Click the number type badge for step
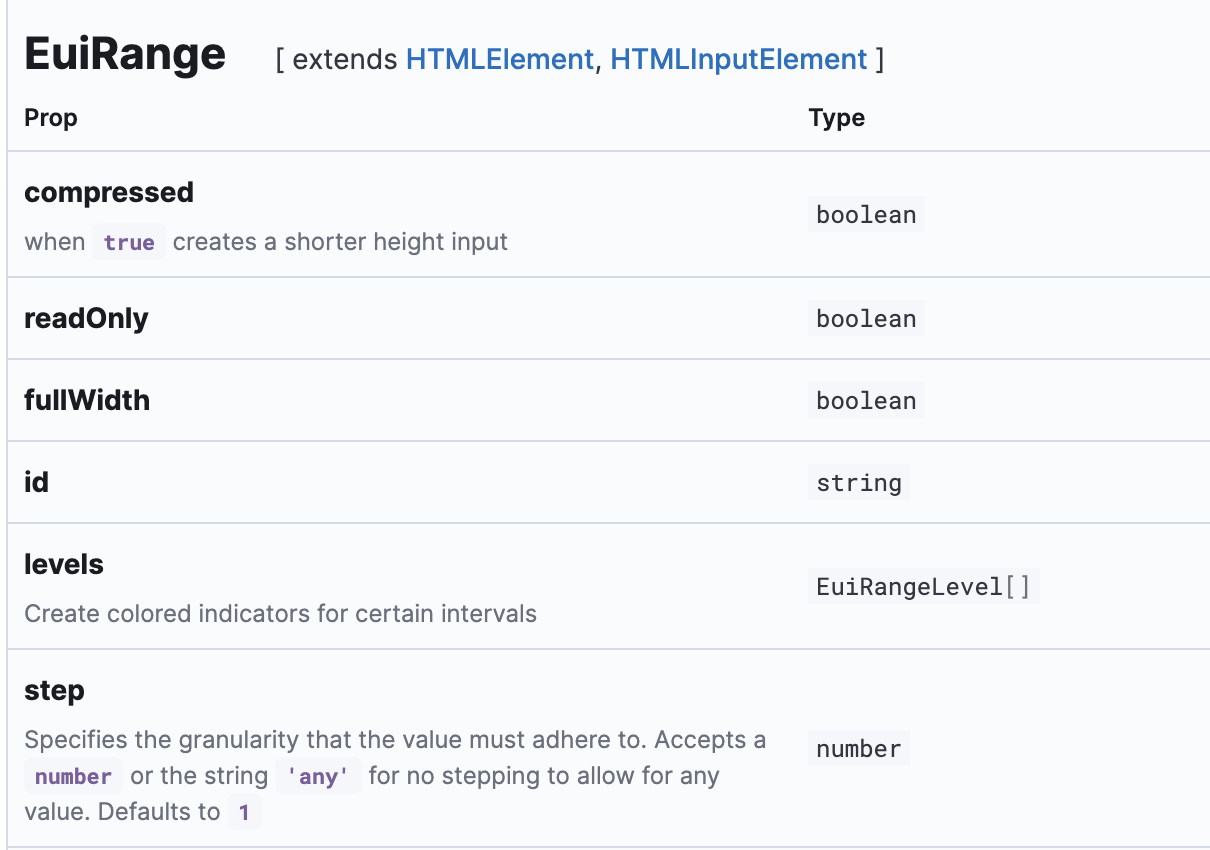This screenshot has height=850, width=1210. click(x=858, y=748)
